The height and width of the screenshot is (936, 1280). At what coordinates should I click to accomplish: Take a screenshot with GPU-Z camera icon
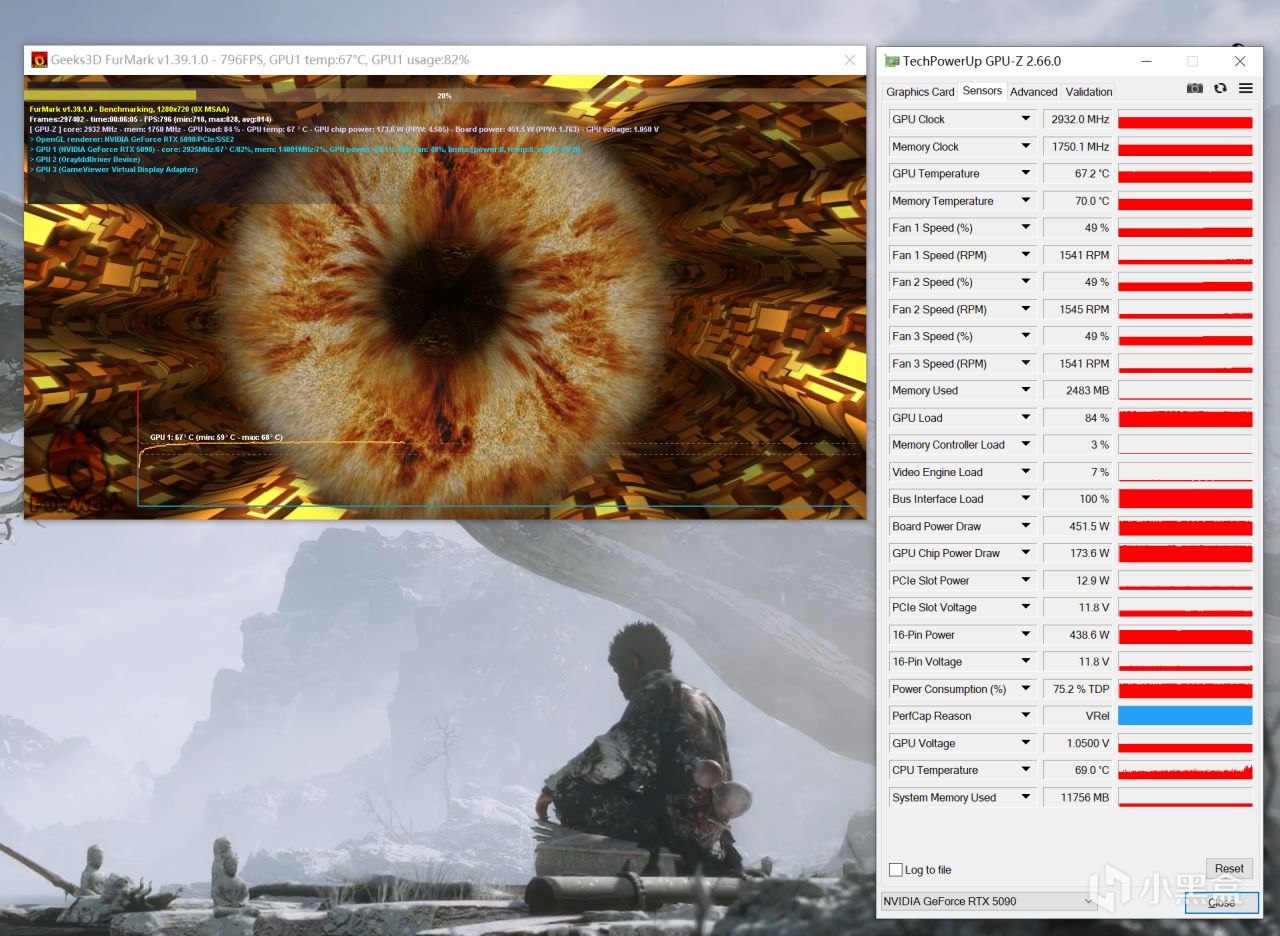pyautogui.click(x=1194, y=88)
